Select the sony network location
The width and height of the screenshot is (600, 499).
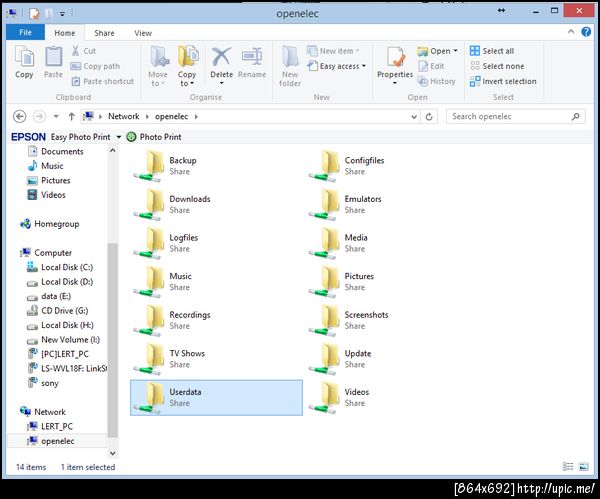point(50,383)
